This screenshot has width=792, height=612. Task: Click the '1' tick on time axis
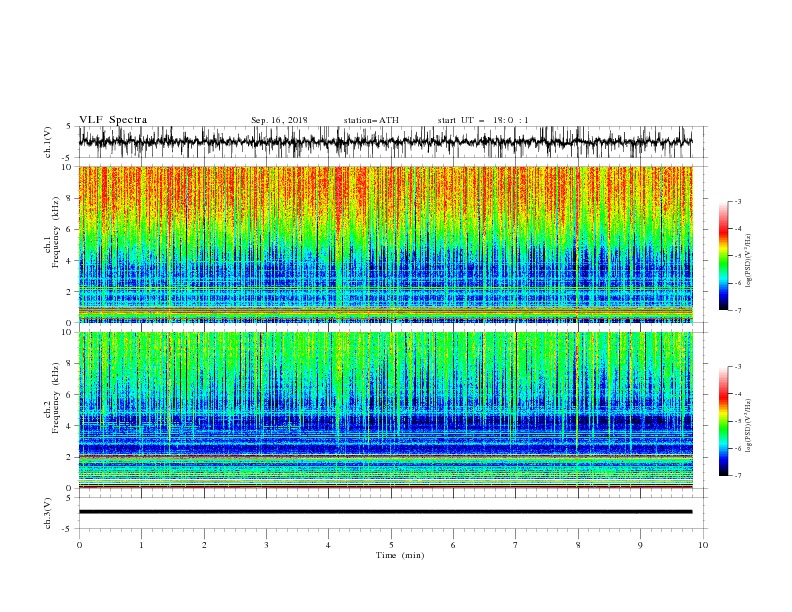pyautogui.click(x=141, y=545)
